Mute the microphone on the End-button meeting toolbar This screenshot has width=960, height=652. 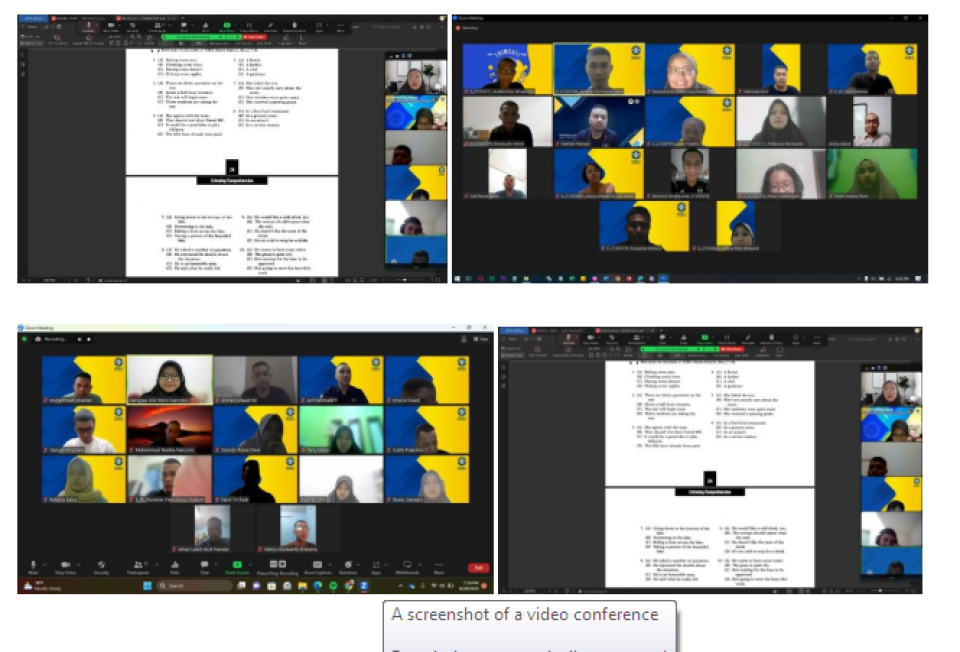34,567
